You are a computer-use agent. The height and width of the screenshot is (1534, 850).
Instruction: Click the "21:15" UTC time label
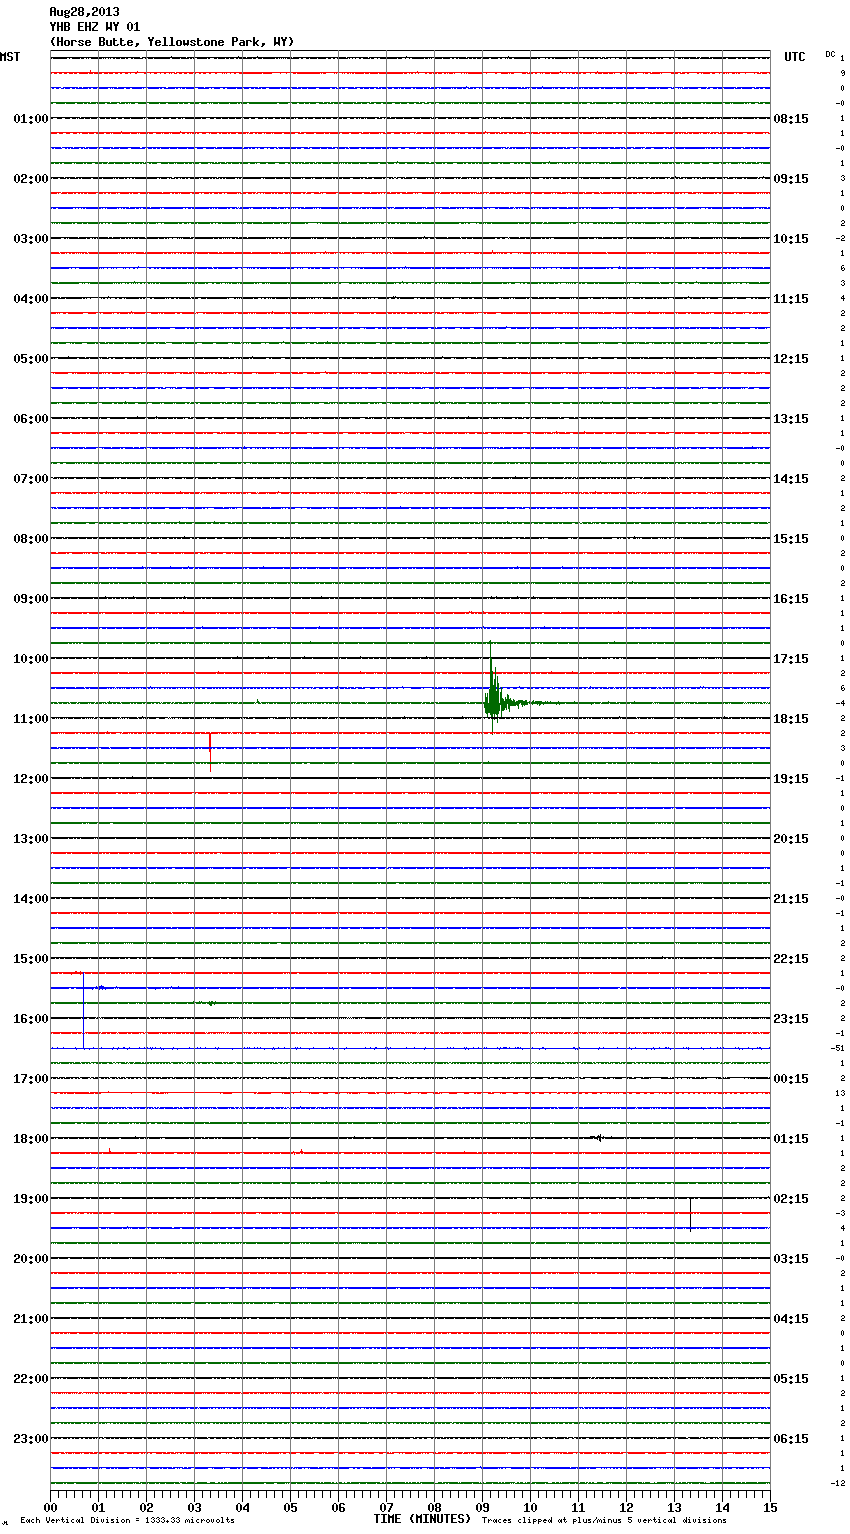(x=791, y=899)
